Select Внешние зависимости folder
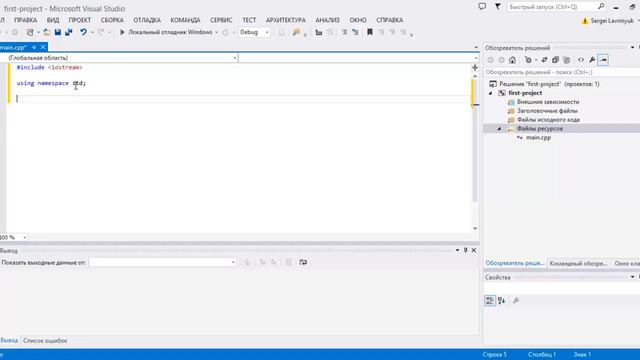This screenshot has height=360, width=640. click(548, 102)
